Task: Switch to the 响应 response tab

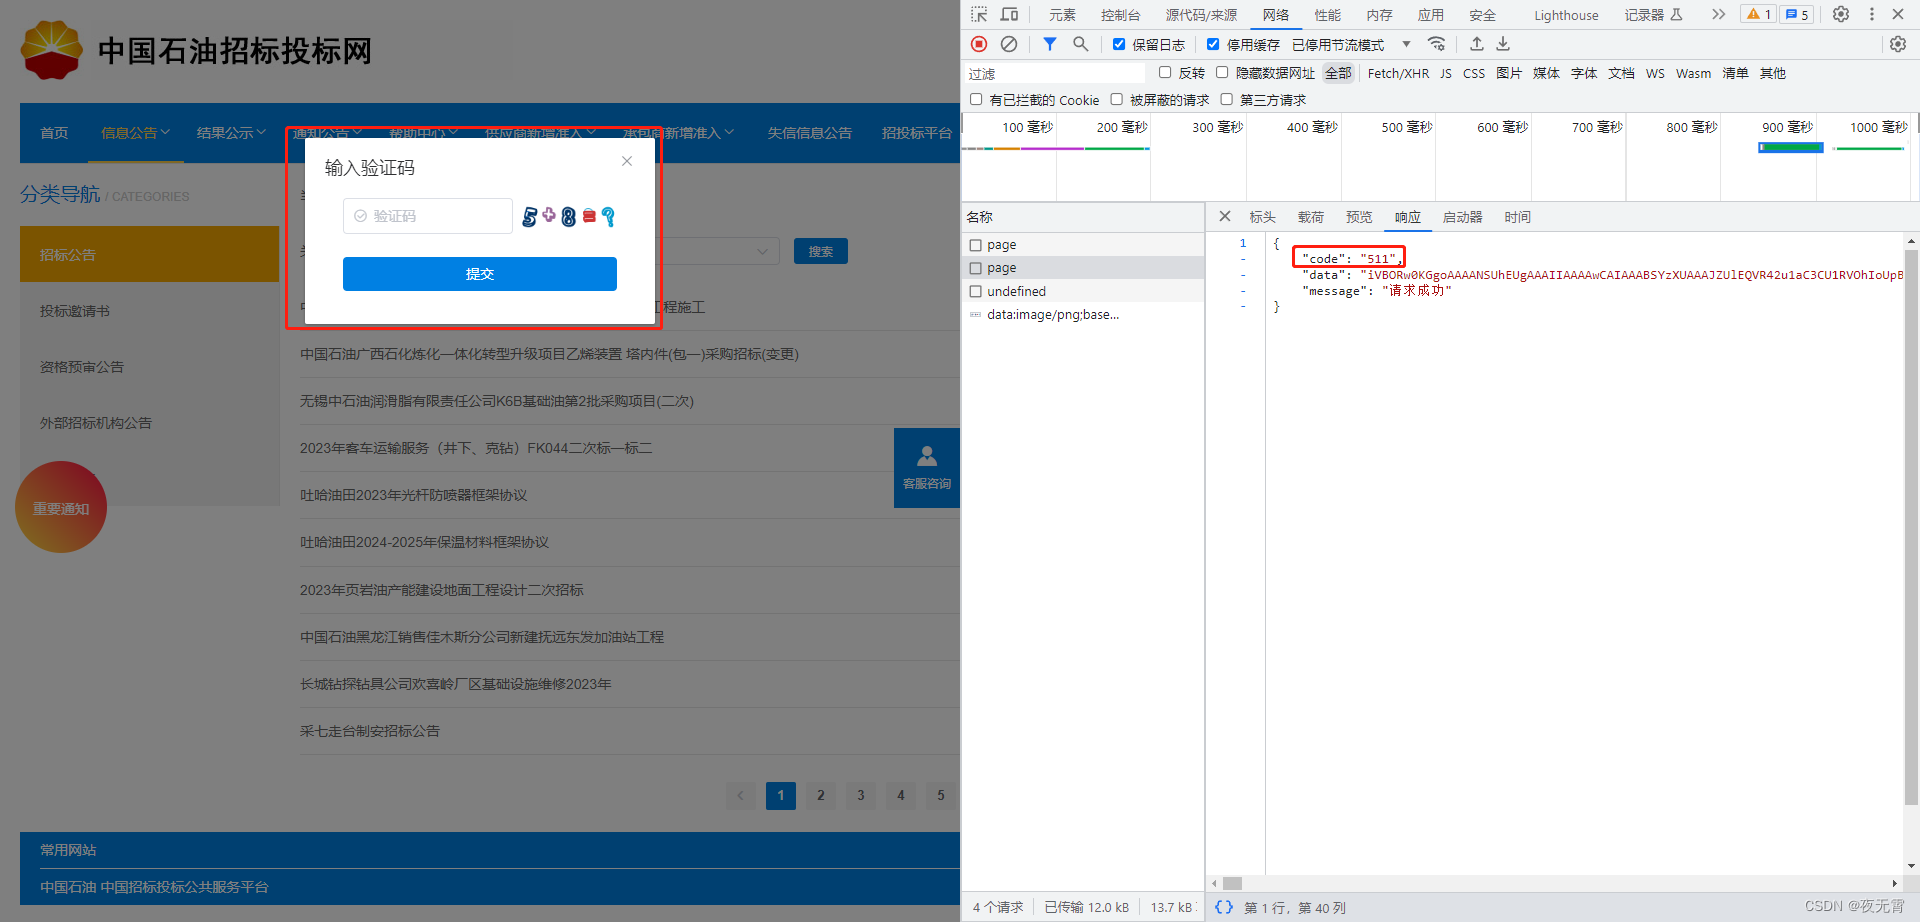Action: pos(1408,217)
